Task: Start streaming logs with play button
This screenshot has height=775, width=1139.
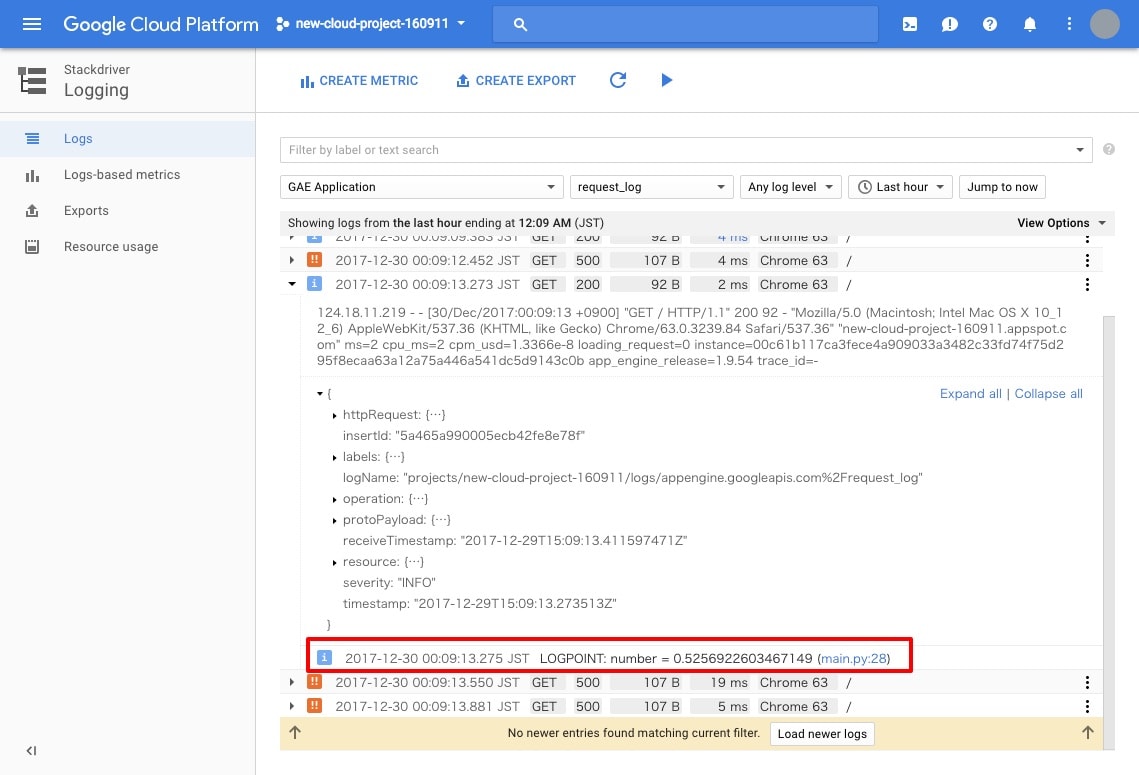Action: [x=667, y=80]
